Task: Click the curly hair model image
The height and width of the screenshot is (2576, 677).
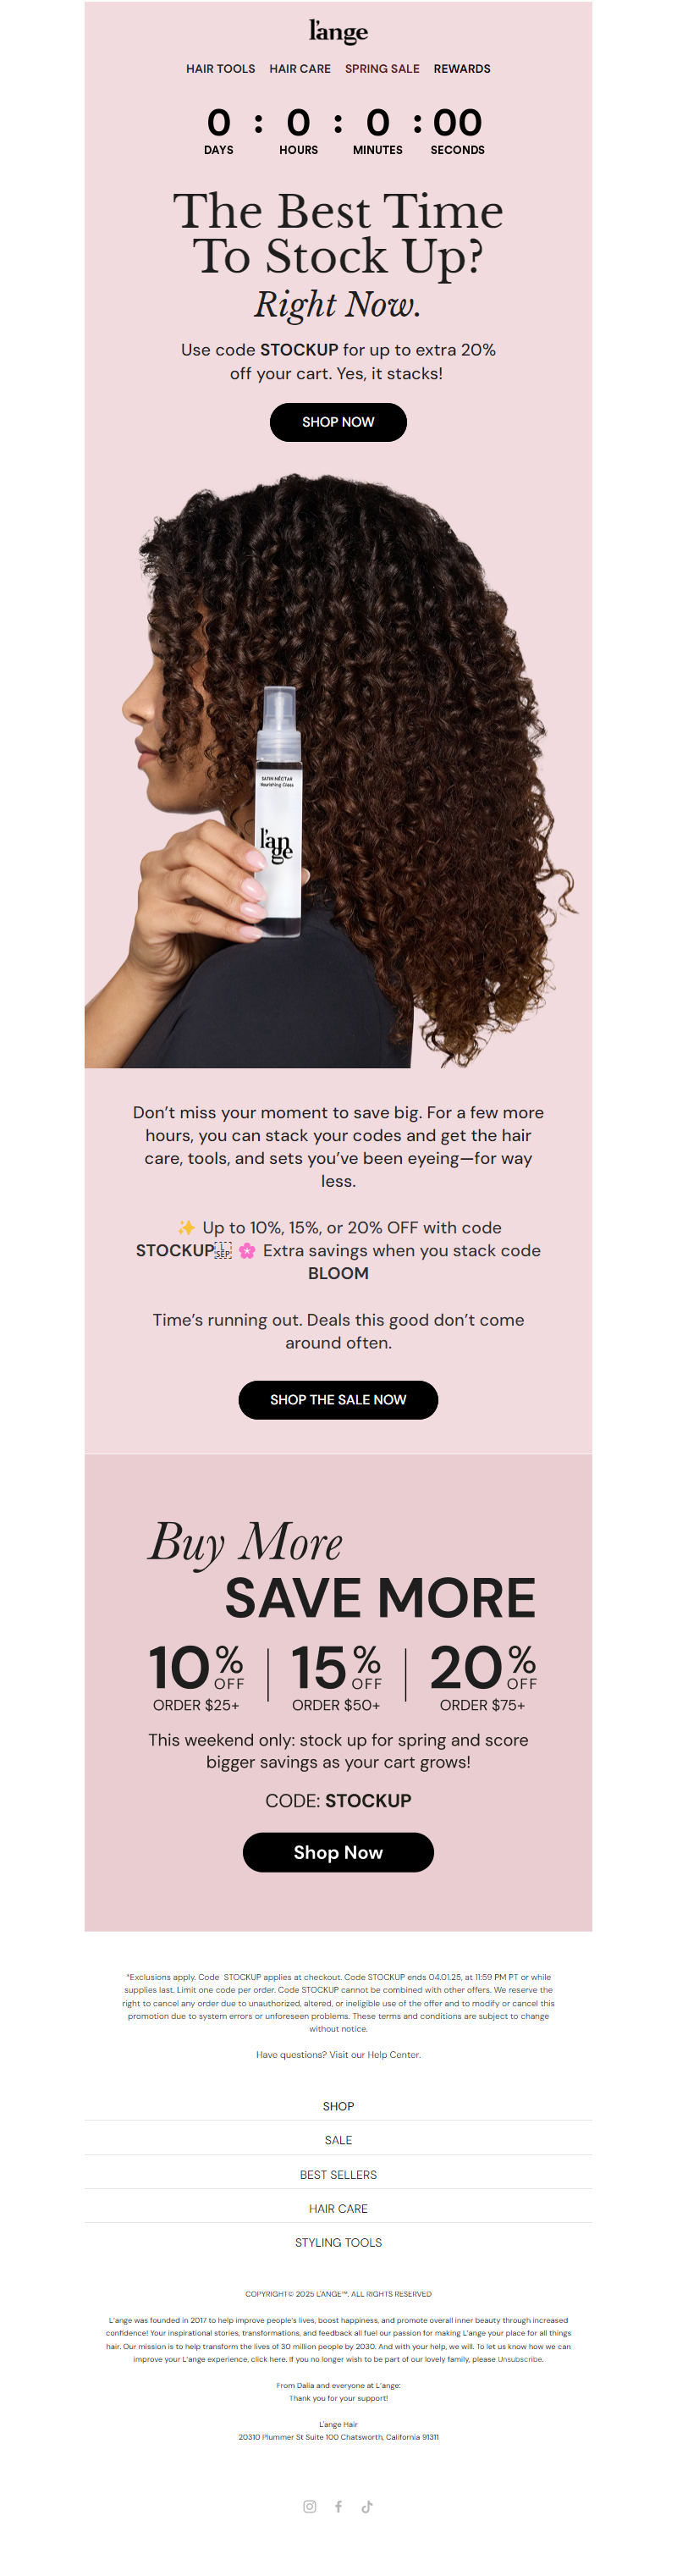Action: 338,770
